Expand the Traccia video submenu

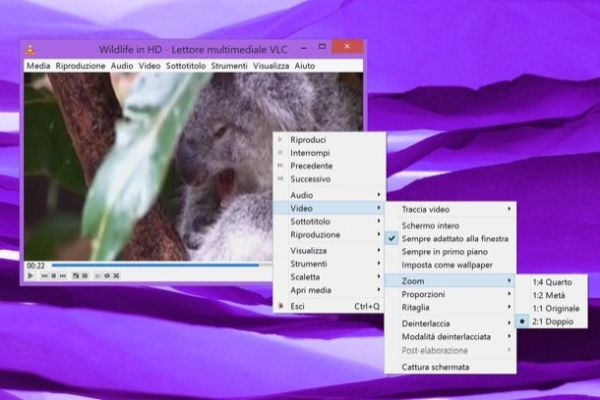point(450,210)
